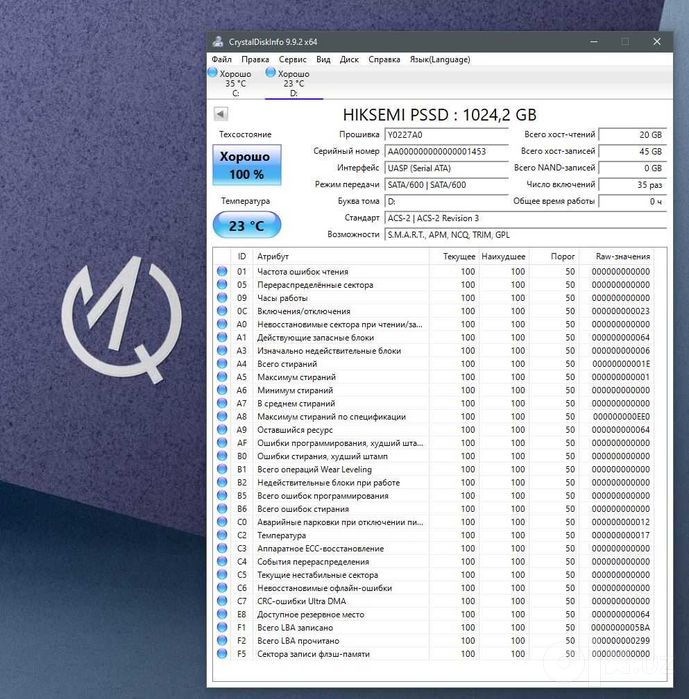Select row Невосстановимые офлайн-ошибки
This screenshot has width=689, height=699.
[x=433, y=588]
